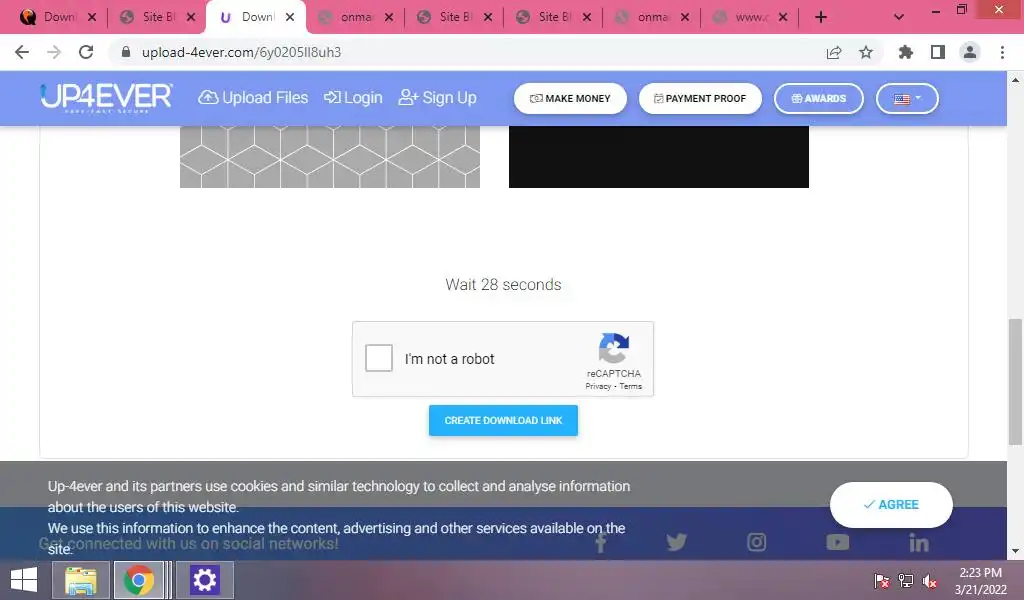
Task: Click the PAYMENT PROOF button
Action: (700, 99)
